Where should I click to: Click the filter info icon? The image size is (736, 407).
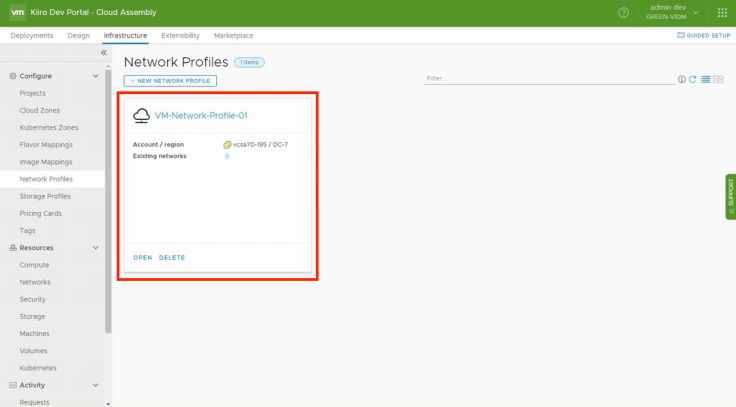(682, 79)
